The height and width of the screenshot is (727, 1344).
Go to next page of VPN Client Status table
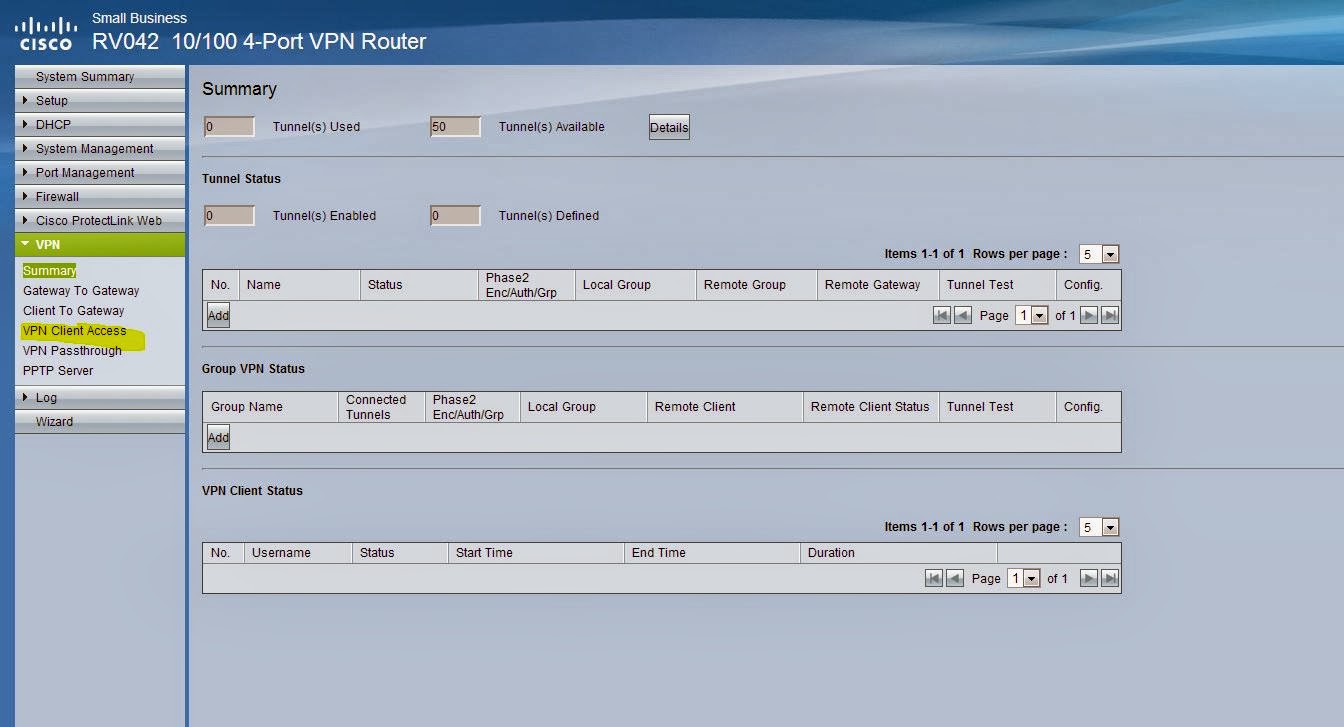[1089, 578]
